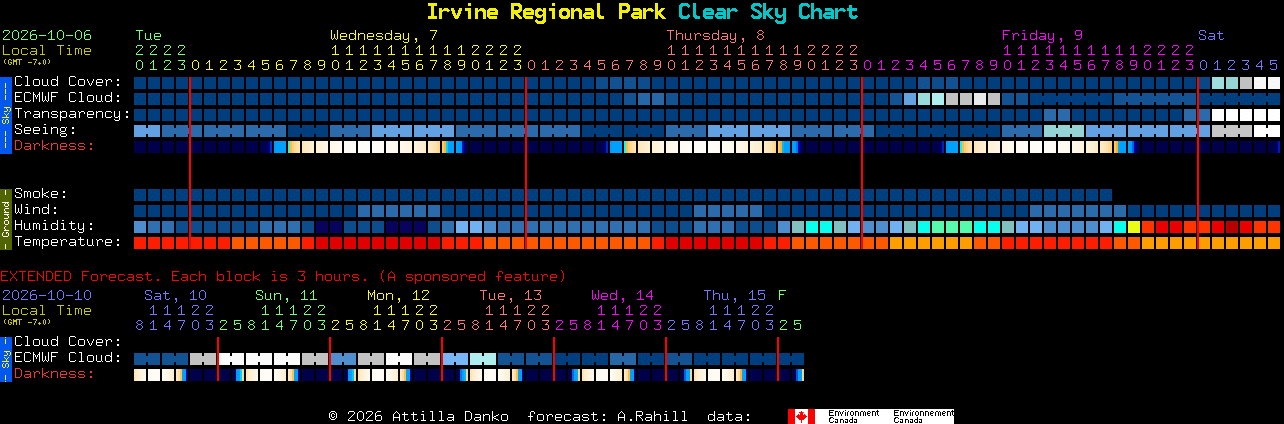This screenshot has height=424, width=1284.
Task: Click the Darkness label in extended forecast
Action: [54, 374]
